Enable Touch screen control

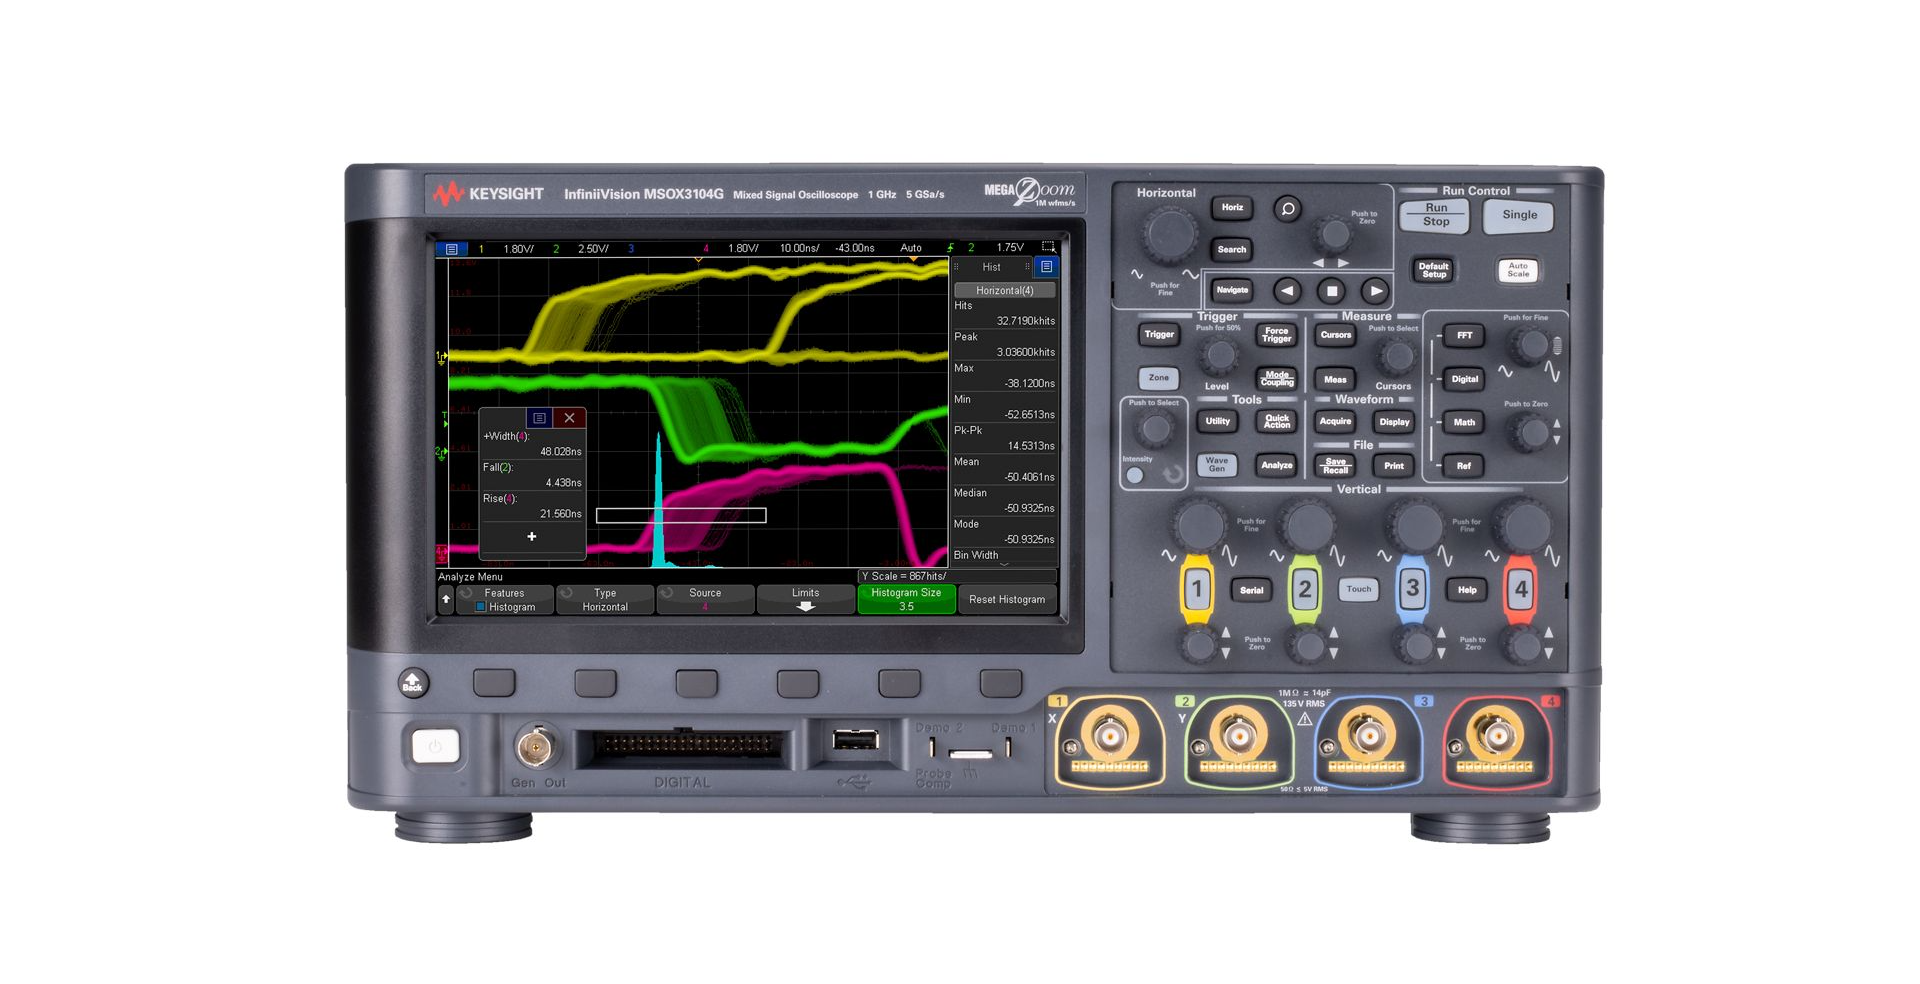[x=1357, y=589]
